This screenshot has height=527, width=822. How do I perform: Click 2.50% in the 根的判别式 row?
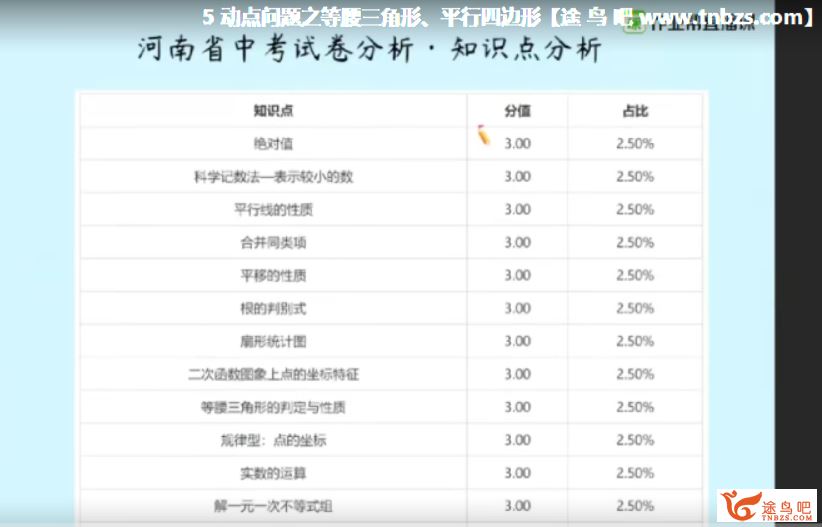(635, 308)
